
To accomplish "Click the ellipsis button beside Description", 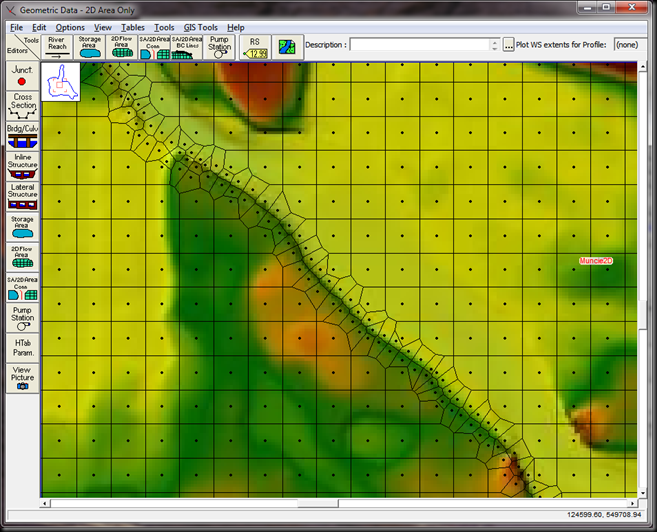I will [509, 45].
